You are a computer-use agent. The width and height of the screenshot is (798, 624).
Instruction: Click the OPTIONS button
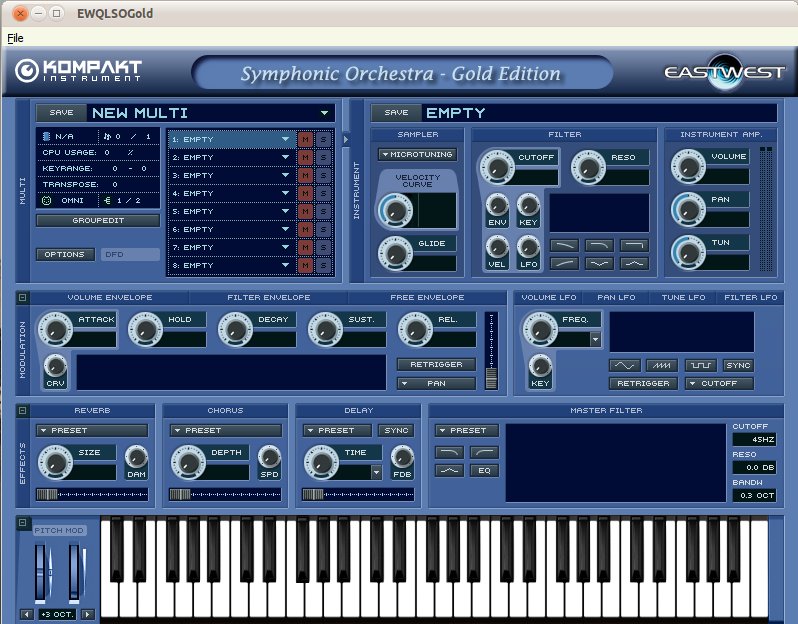tap(65, 254)
